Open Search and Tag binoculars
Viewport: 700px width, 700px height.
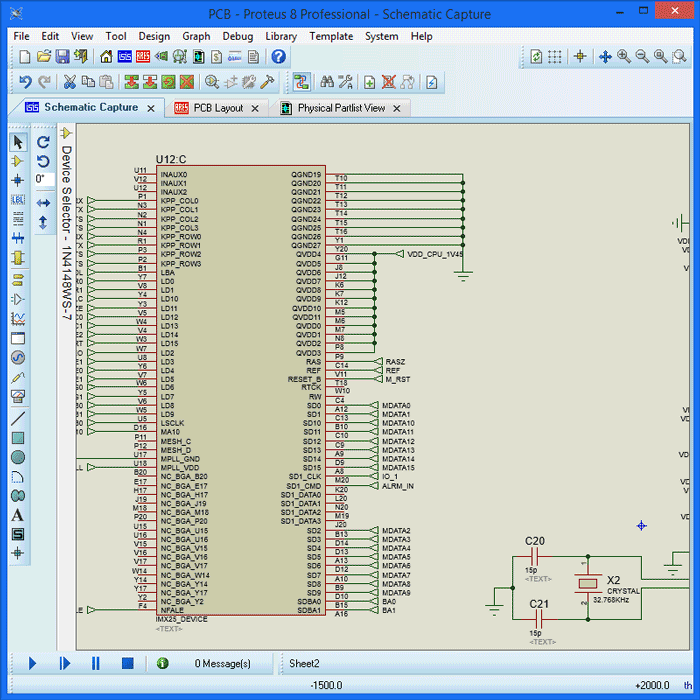pos(327,82)
